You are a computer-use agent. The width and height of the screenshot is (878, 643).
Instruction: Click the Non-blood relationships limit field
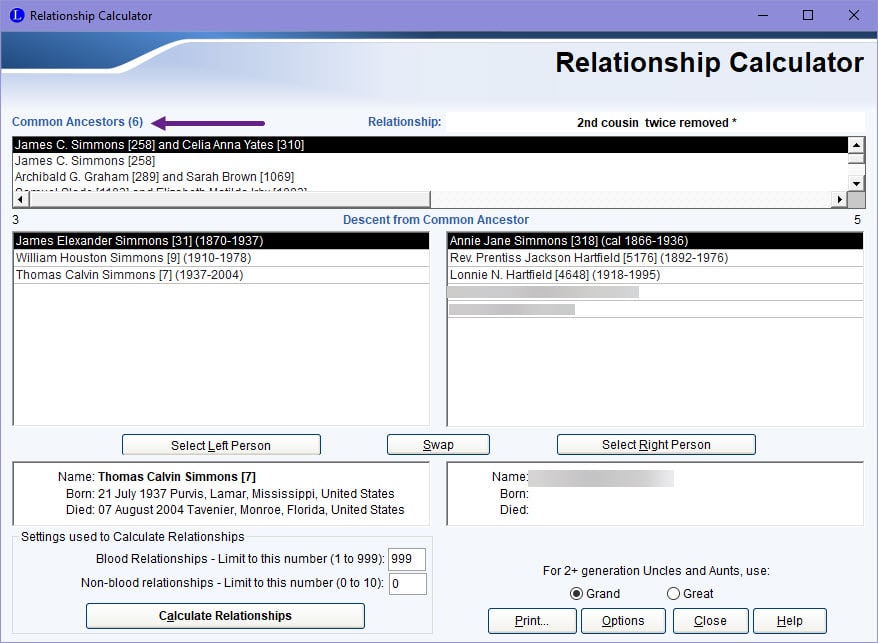point(408,583)
